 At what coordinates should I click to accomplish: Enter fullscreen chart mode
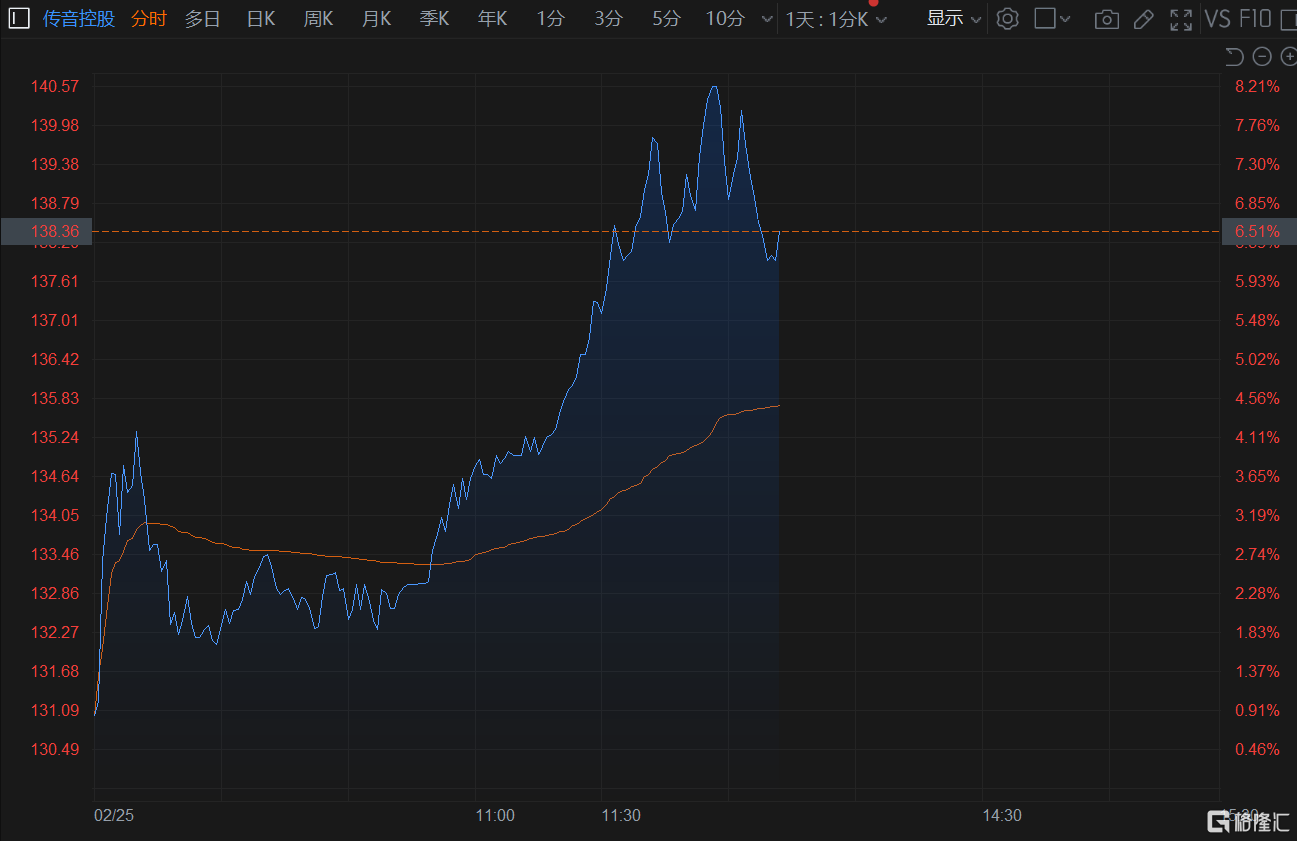click(1181, 19)
